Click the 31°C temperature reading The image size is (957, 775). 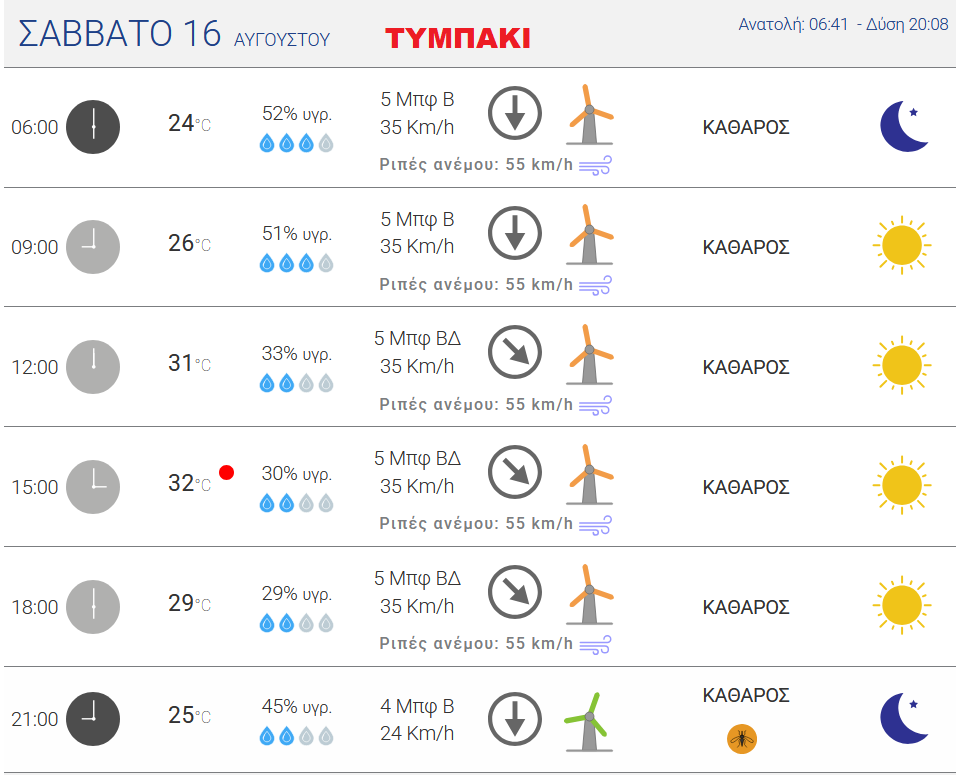pyautogui.click(x=189, y=363)
